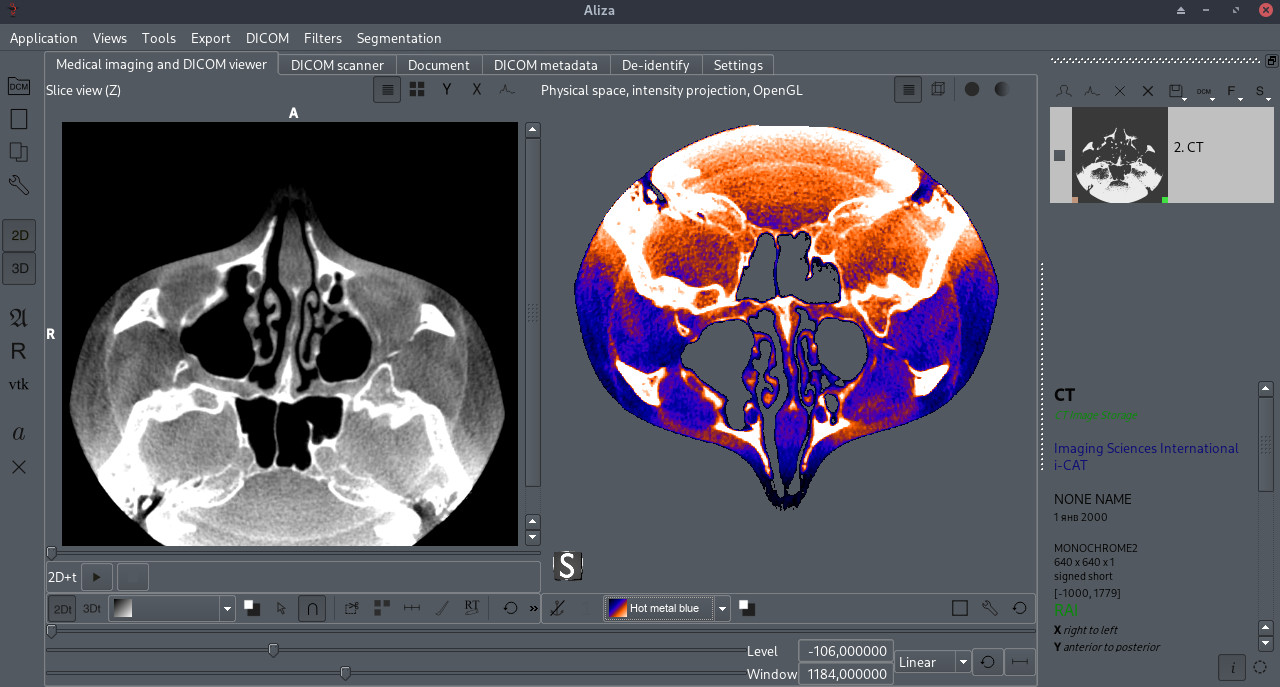Click the DCM open icon in left sidebar
The height and width of the screenshot is (687, 1280).
[18, 87]
